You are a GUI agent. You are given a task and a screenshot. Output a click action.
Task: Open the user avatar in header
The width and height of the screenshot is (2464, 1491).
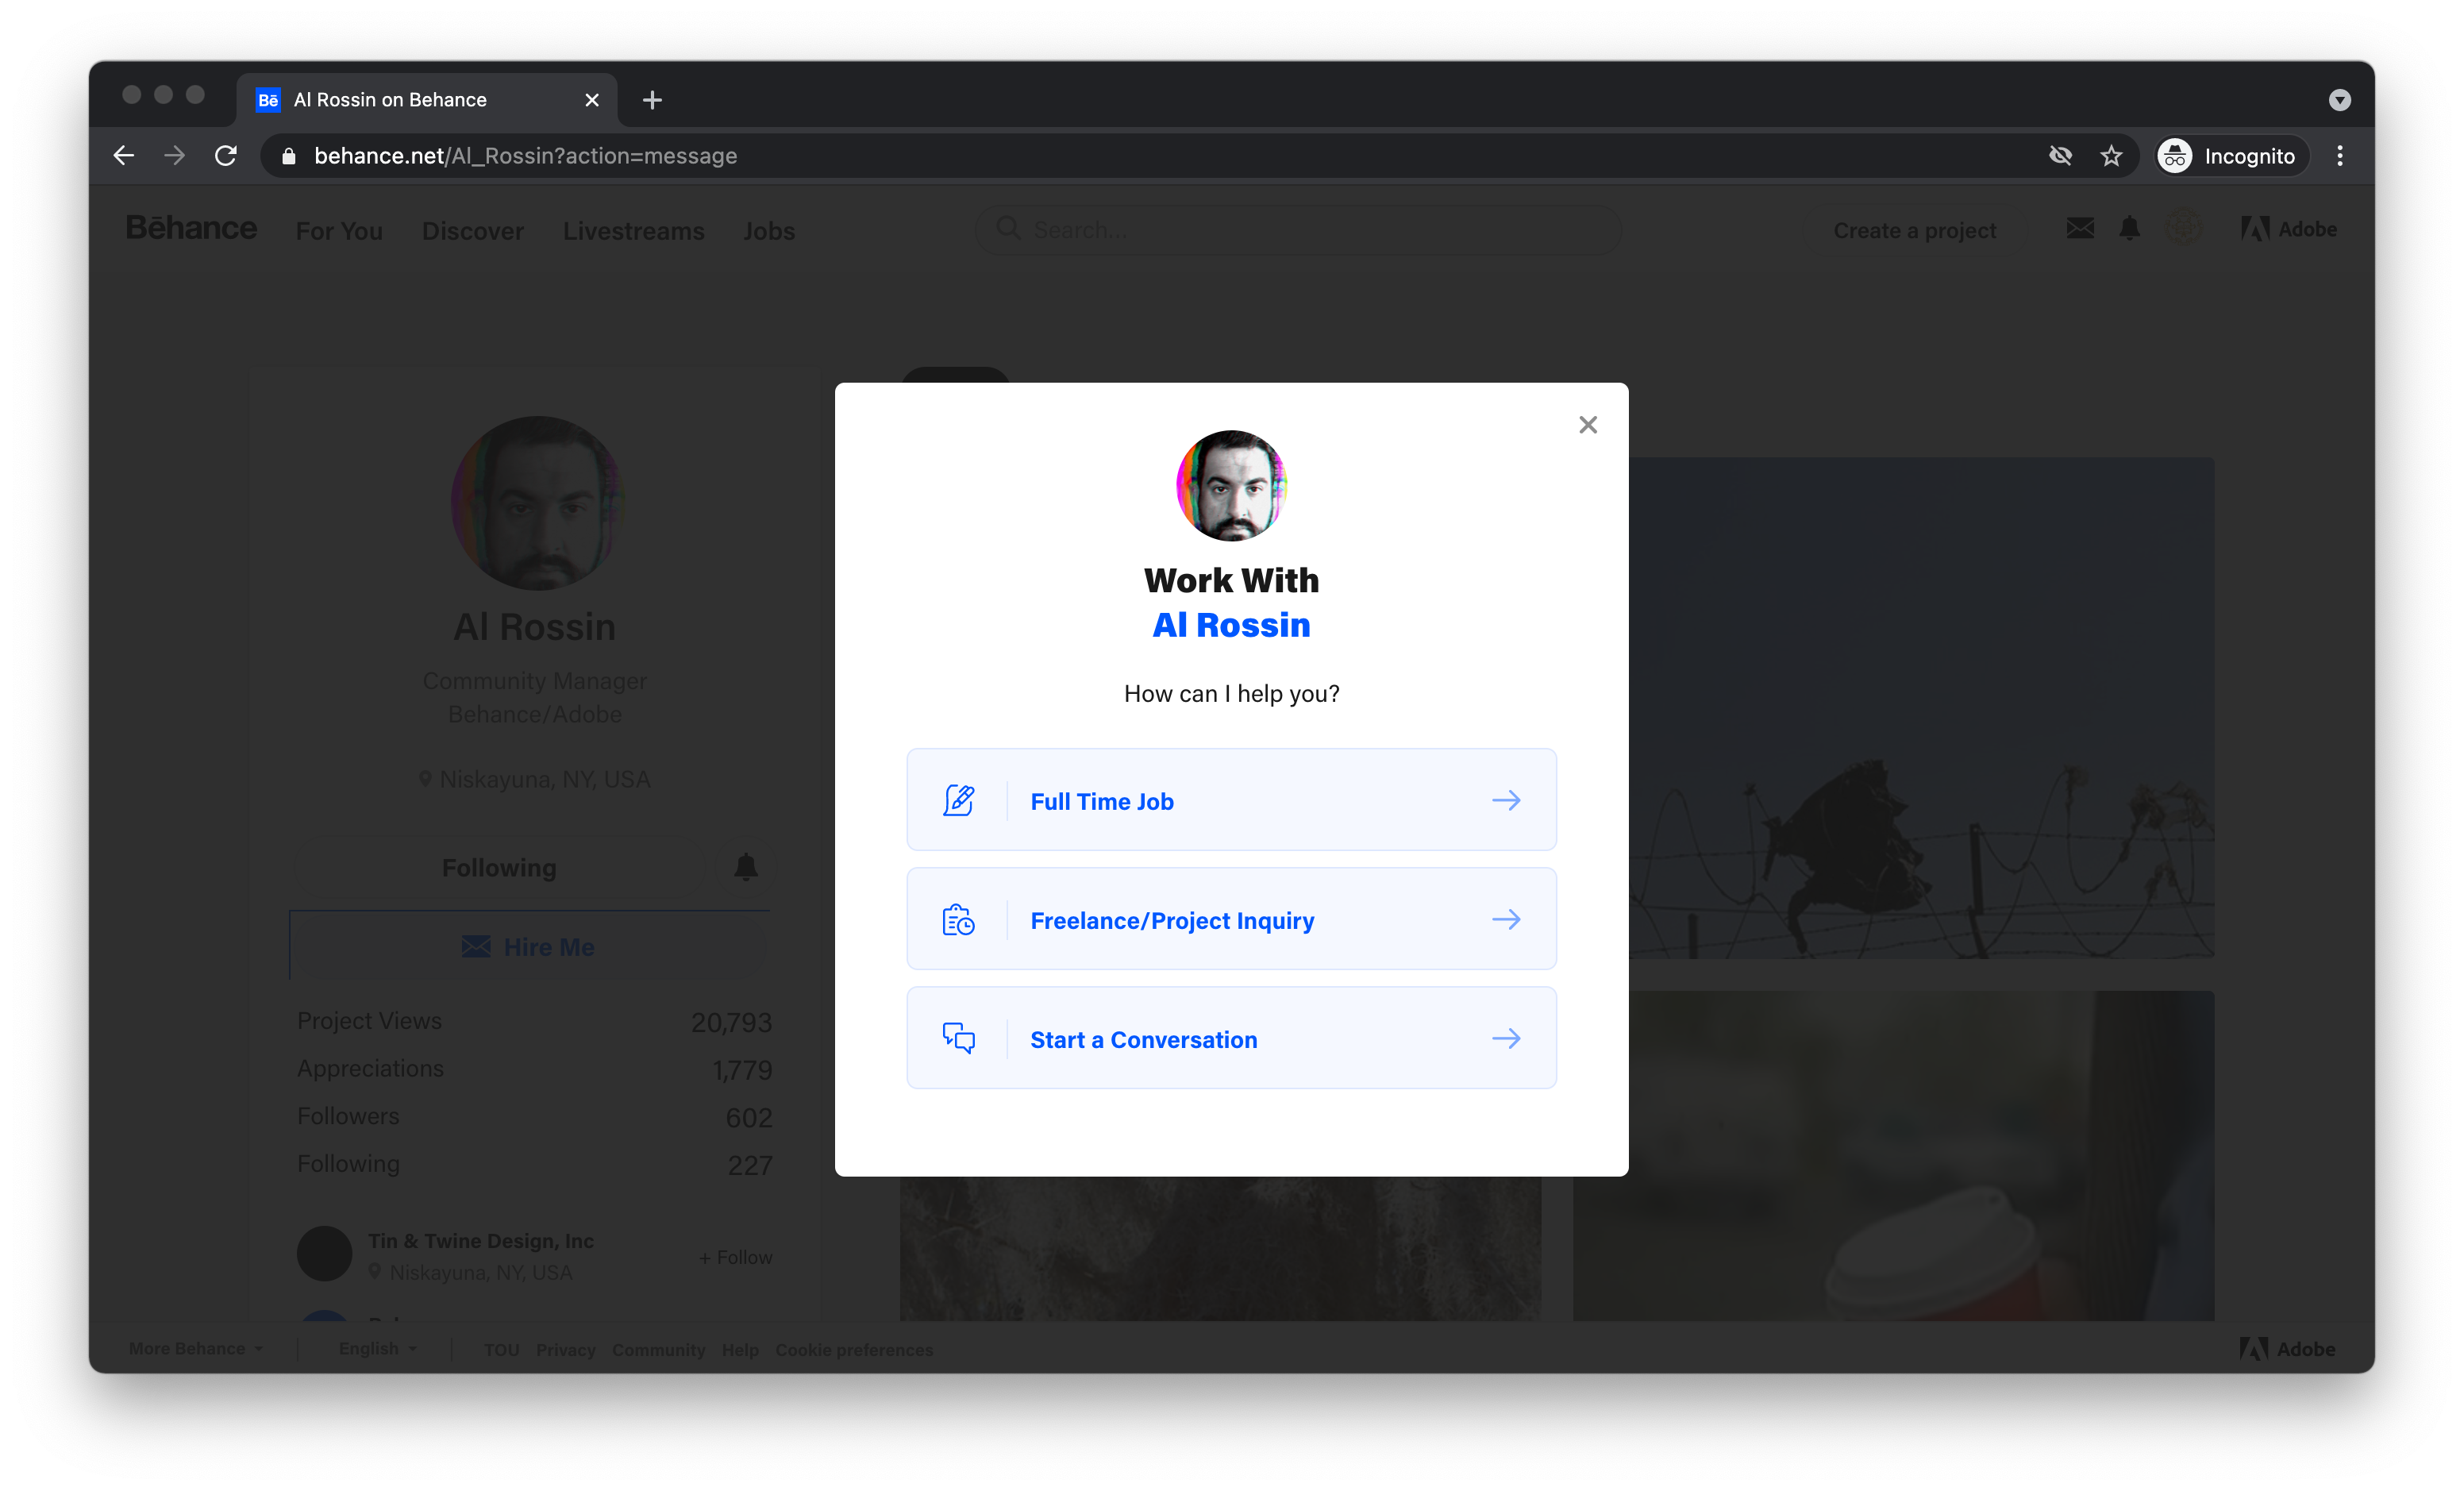(x=2184, y=229)
